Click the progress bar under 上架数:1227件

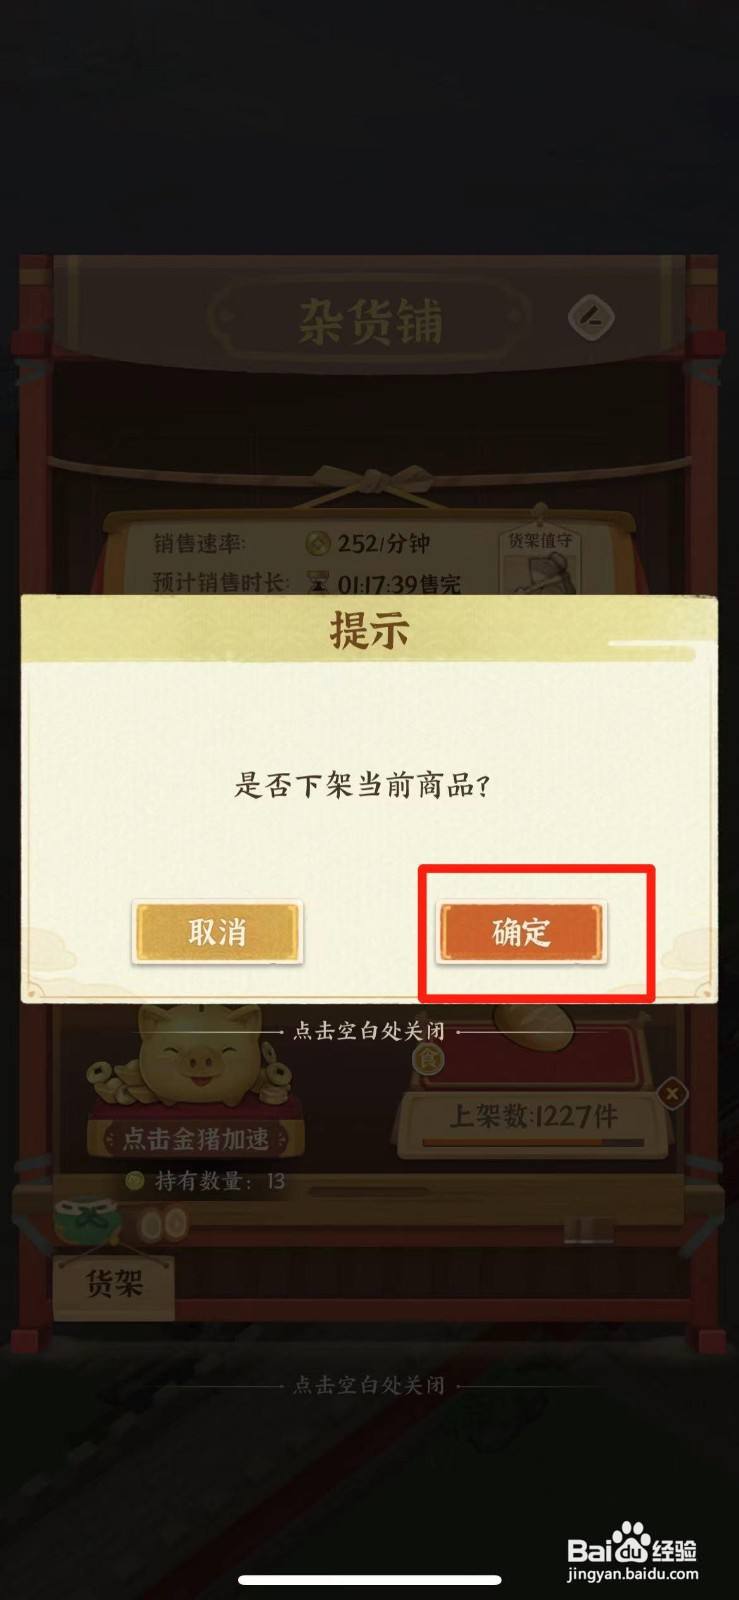(x=533, y=1143)
